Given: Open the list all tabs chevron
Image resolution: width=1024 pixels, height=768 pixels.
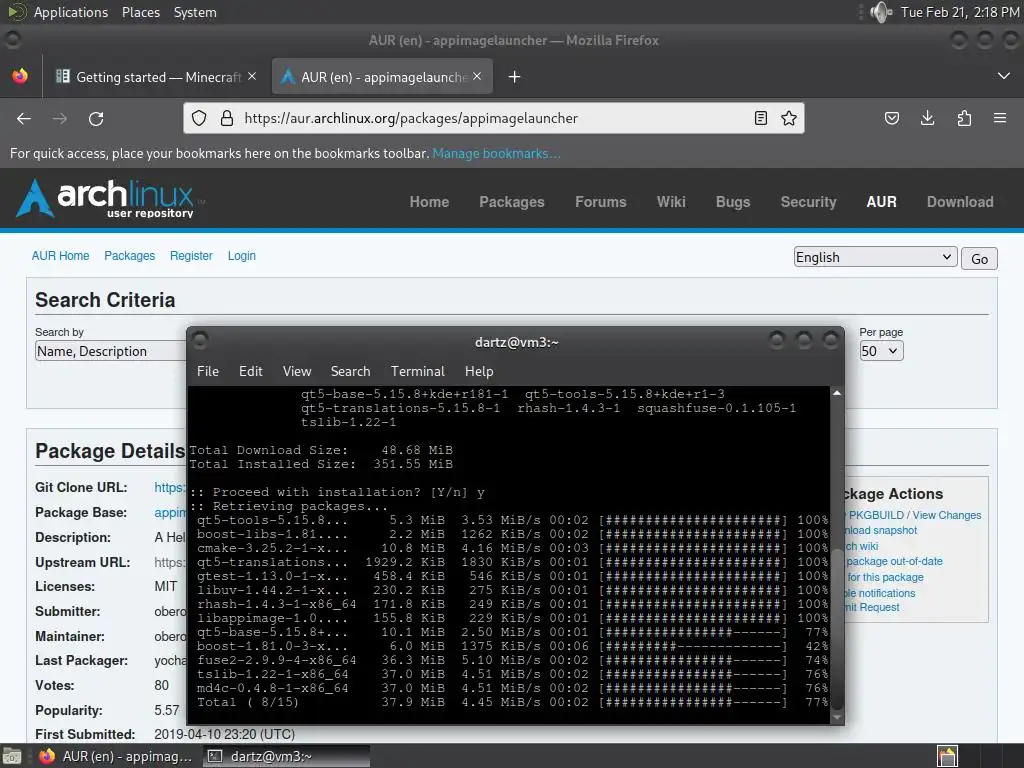Looking at the screenshot, I should [x=1004, y=76].
